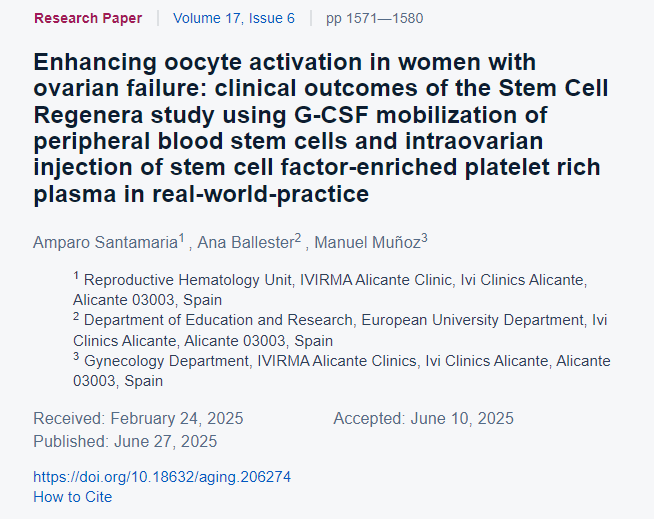Click the Accepted June 10, 2025 date

click(x=423, y=418)
